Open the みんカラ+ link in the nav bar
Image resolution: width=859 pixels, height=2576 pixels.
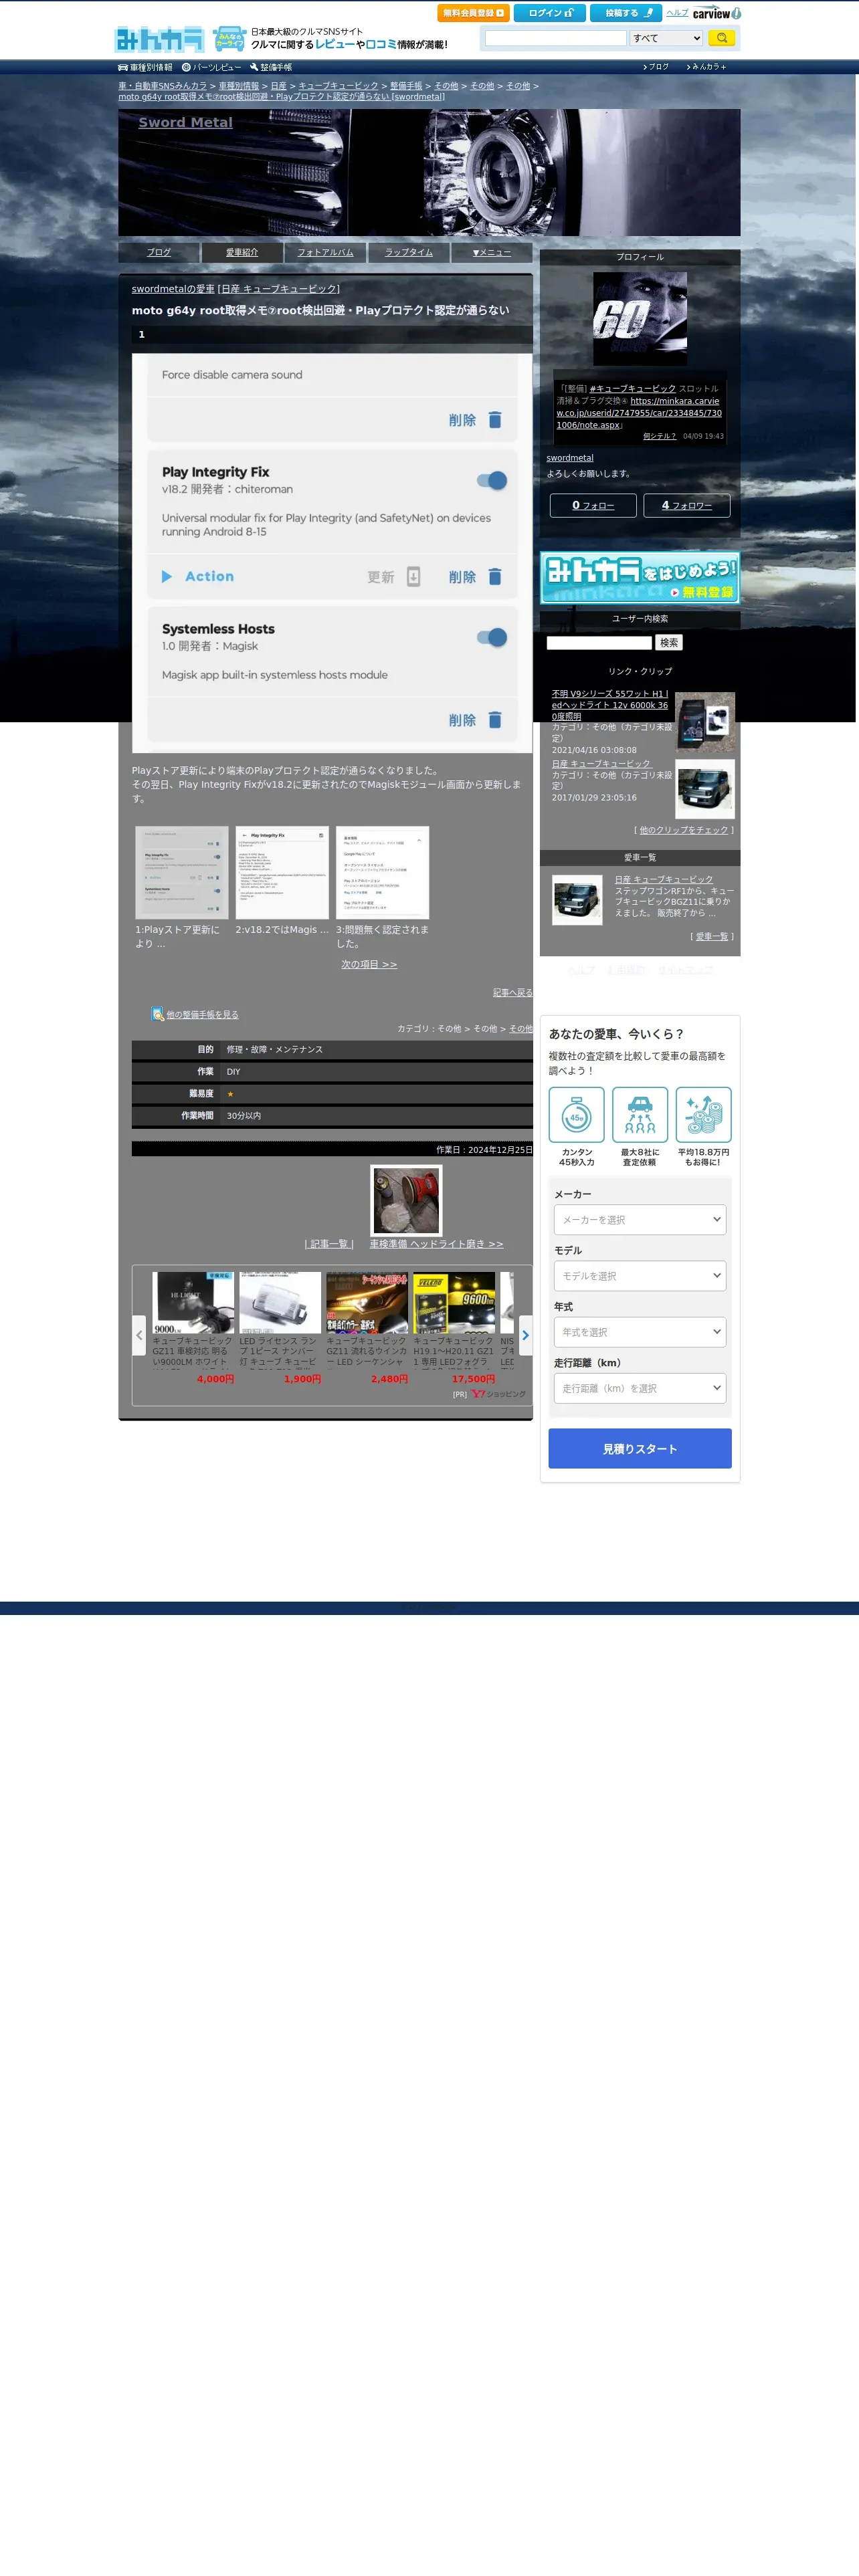click(x=707, y=67)
